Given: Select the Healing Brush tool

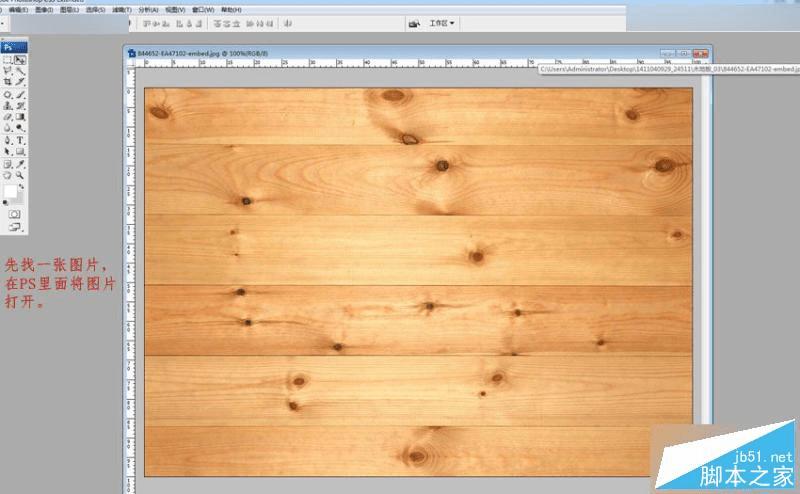Looking at the screenshot, I should point(8,95).
